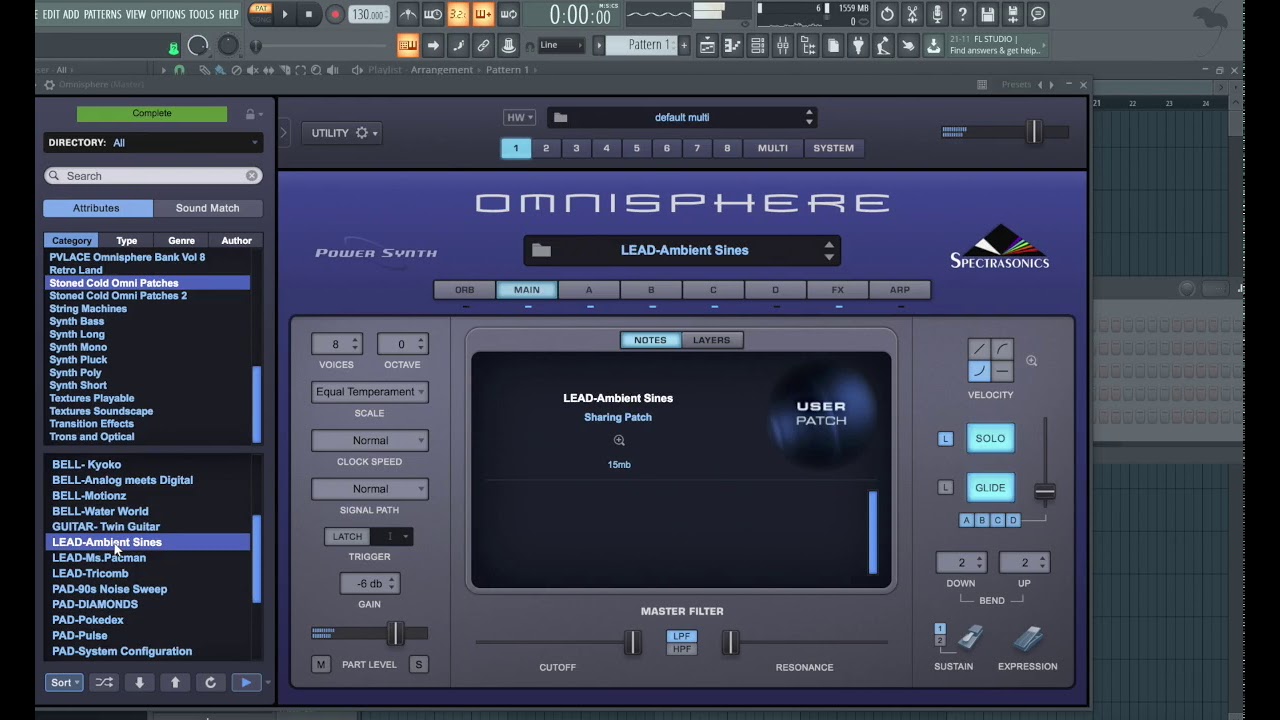Screen dimensions: 1280x720
Task: Open the MULTI page
Action: 773,148
